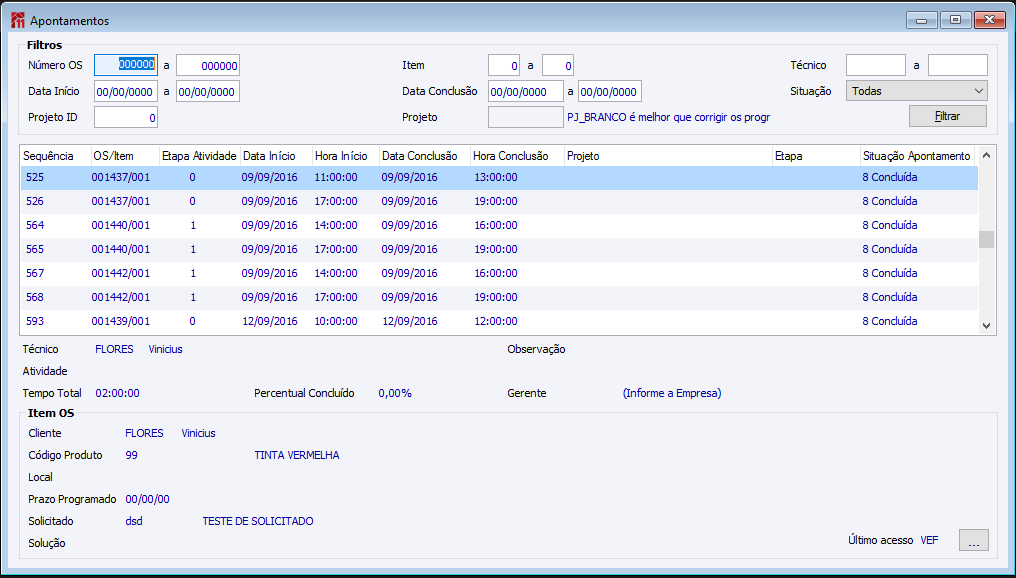
Task: Click the ellipsis button beside Último acesso
Action: coord(973,540)
